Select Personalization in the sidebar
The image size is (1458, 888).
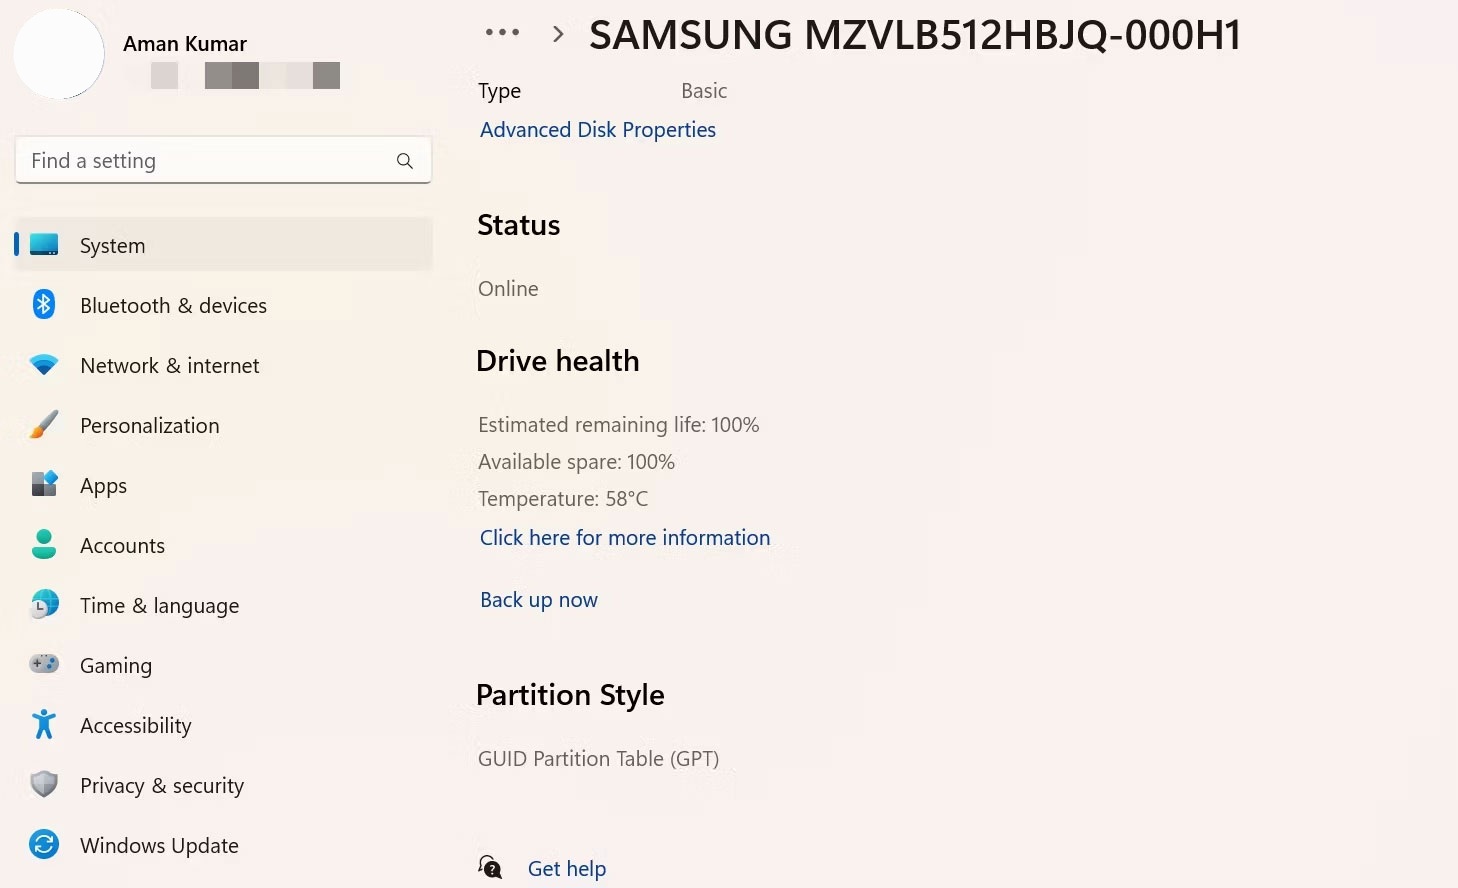[x=224, y=425]
